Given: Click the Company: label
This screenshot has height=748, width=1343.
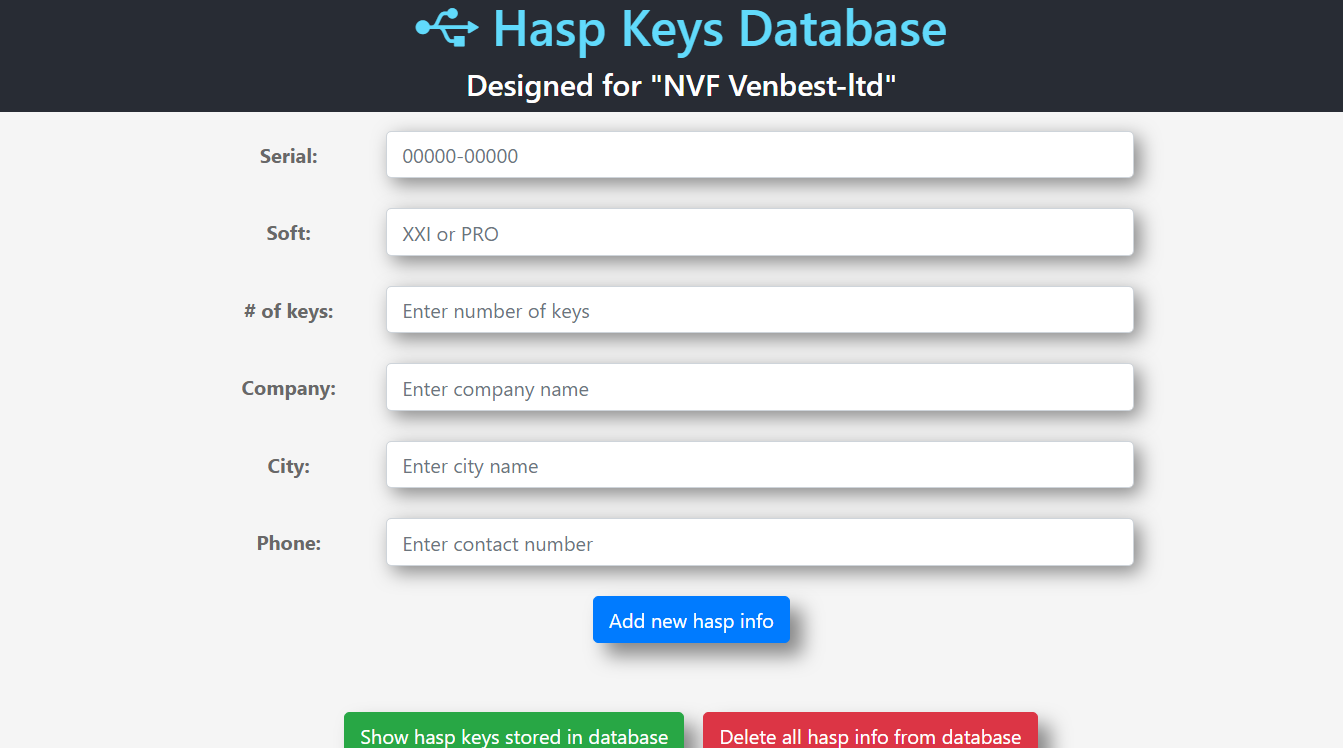Looking at the screenshot, I should pyautogui.click(x=289, y=388).
